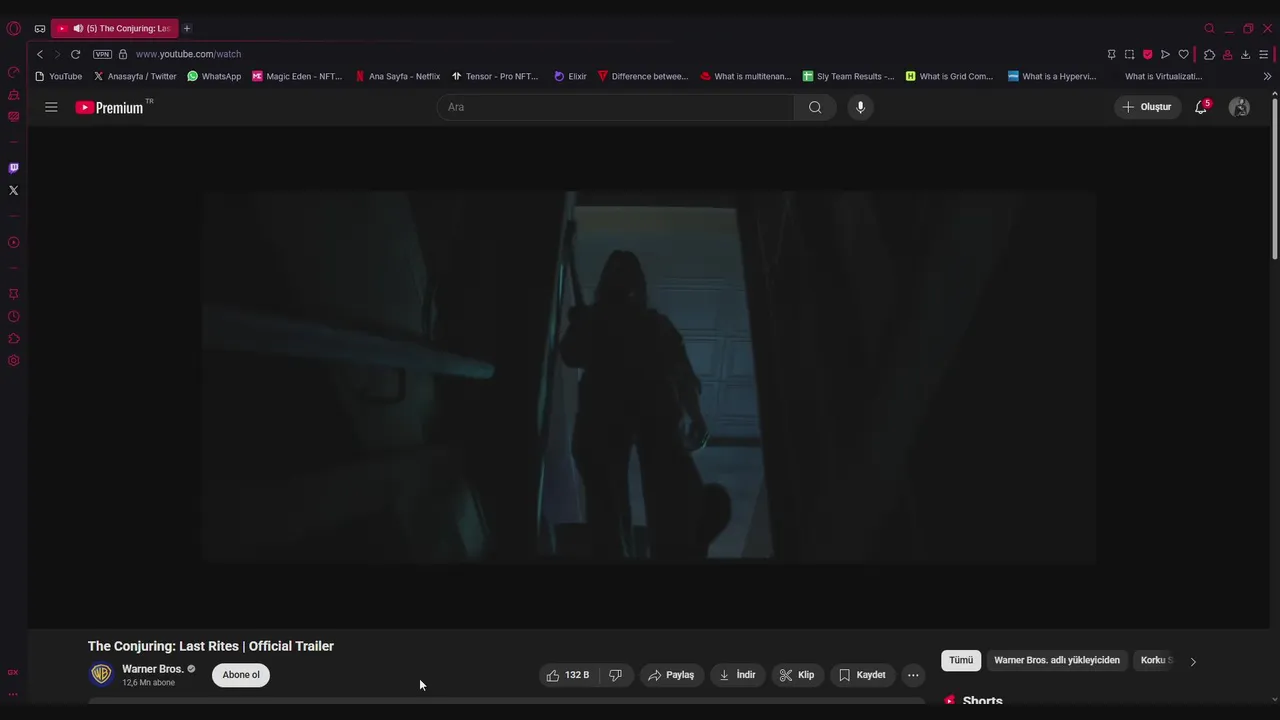Open the Sly Team Results bookmark
1280x720 pixels.
click(x=849, y=76)
